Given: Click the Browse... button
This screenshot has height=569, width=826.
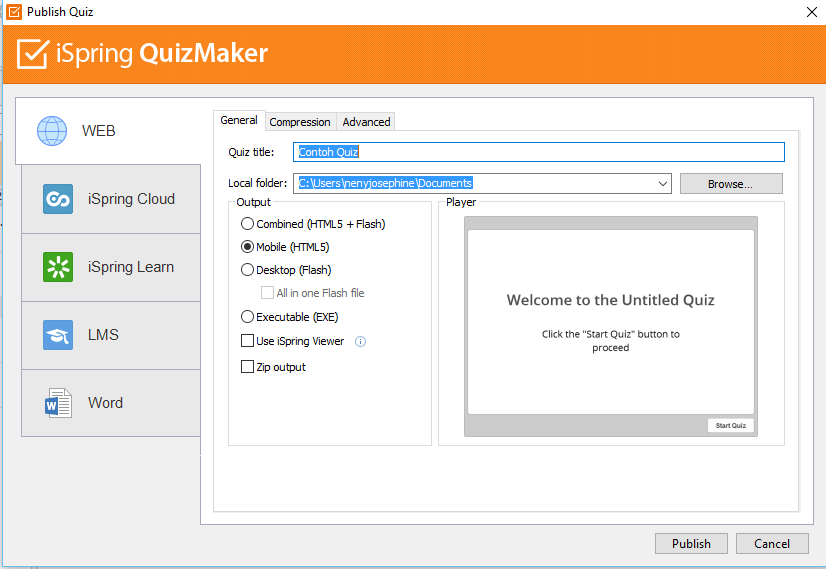Looking at the screenshot, I should [731, 184].
